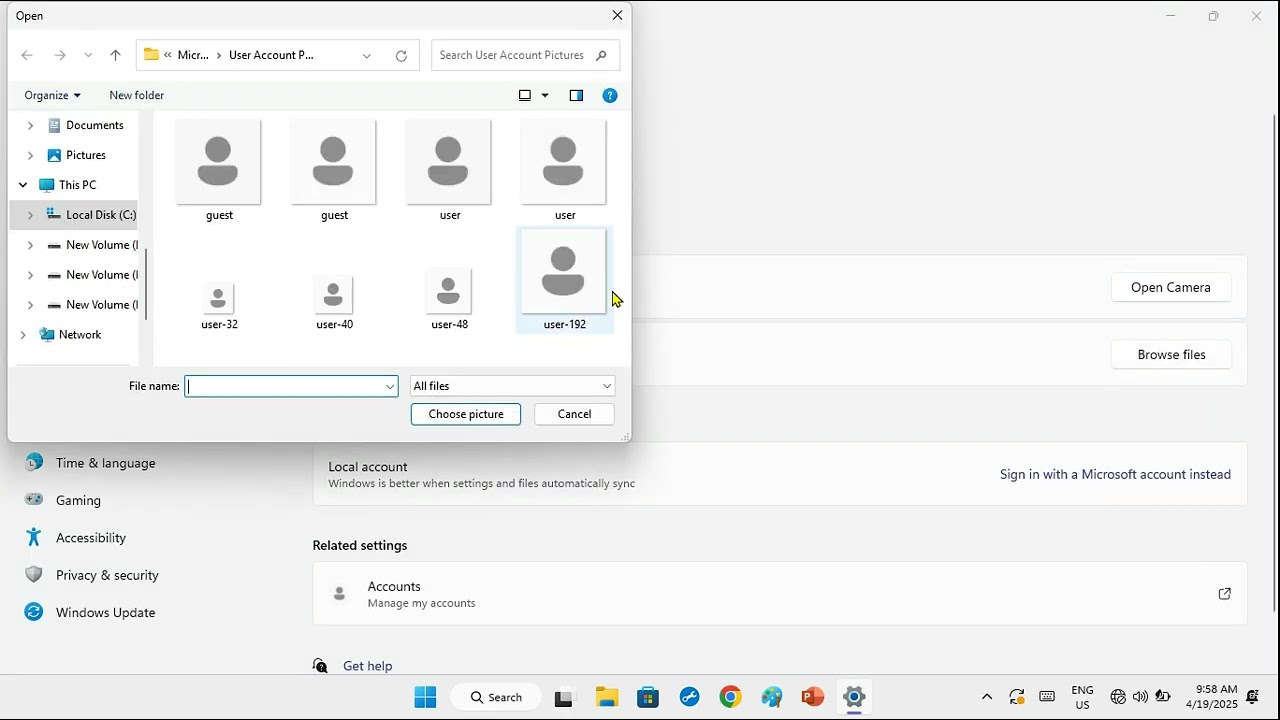The width and height of the screenshot is (1280, 720).
Task: Select the first guest picture
Action: click(219, 170)
